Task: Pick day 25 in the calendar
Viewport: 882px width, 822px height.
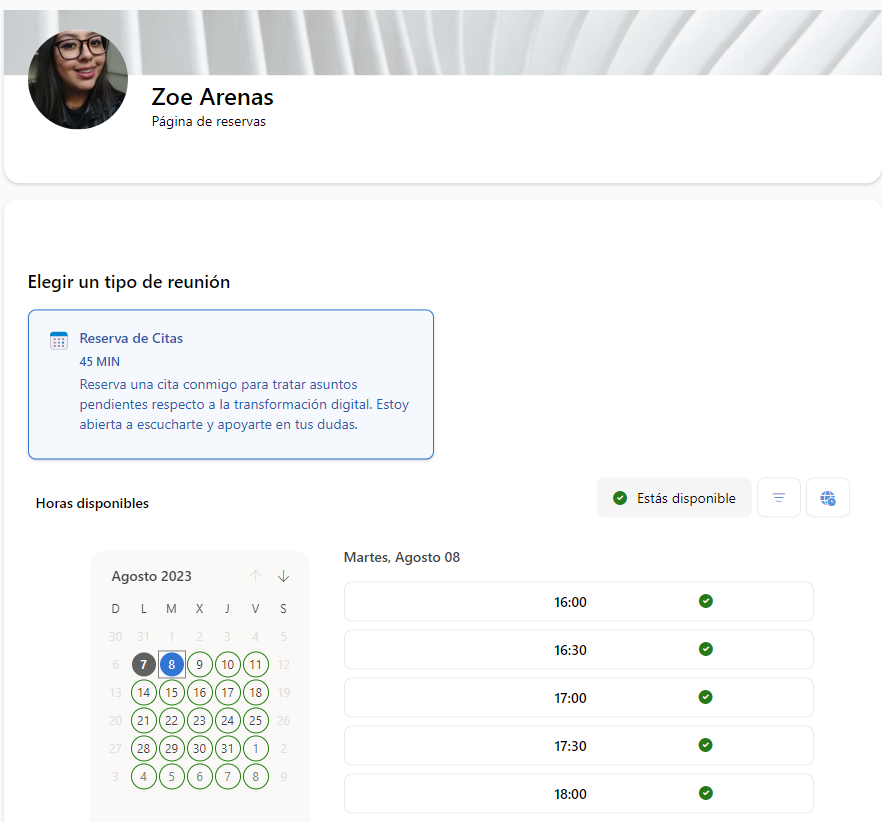Action: pos(255,720)
